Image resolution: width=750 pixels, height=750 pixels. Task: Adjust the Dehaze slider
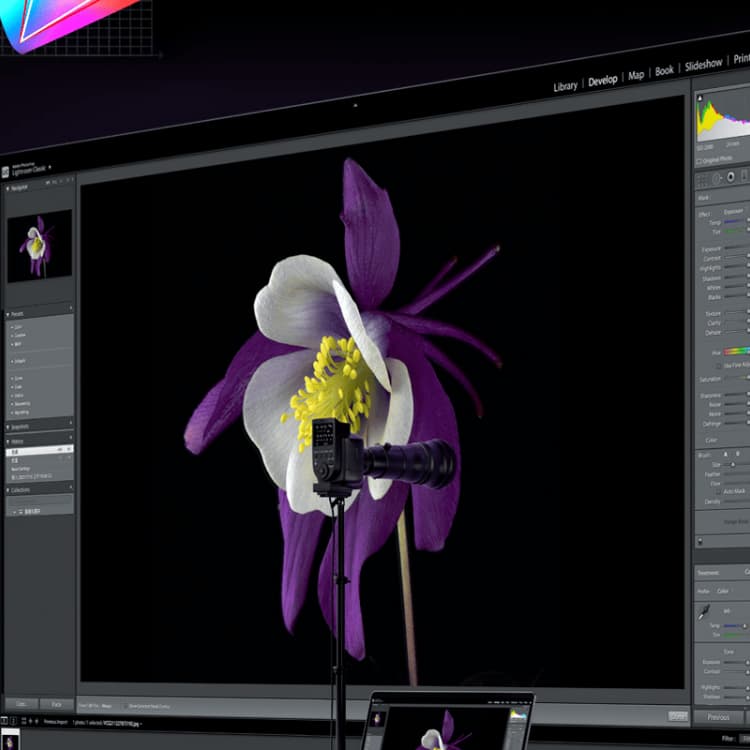point(737,331)
